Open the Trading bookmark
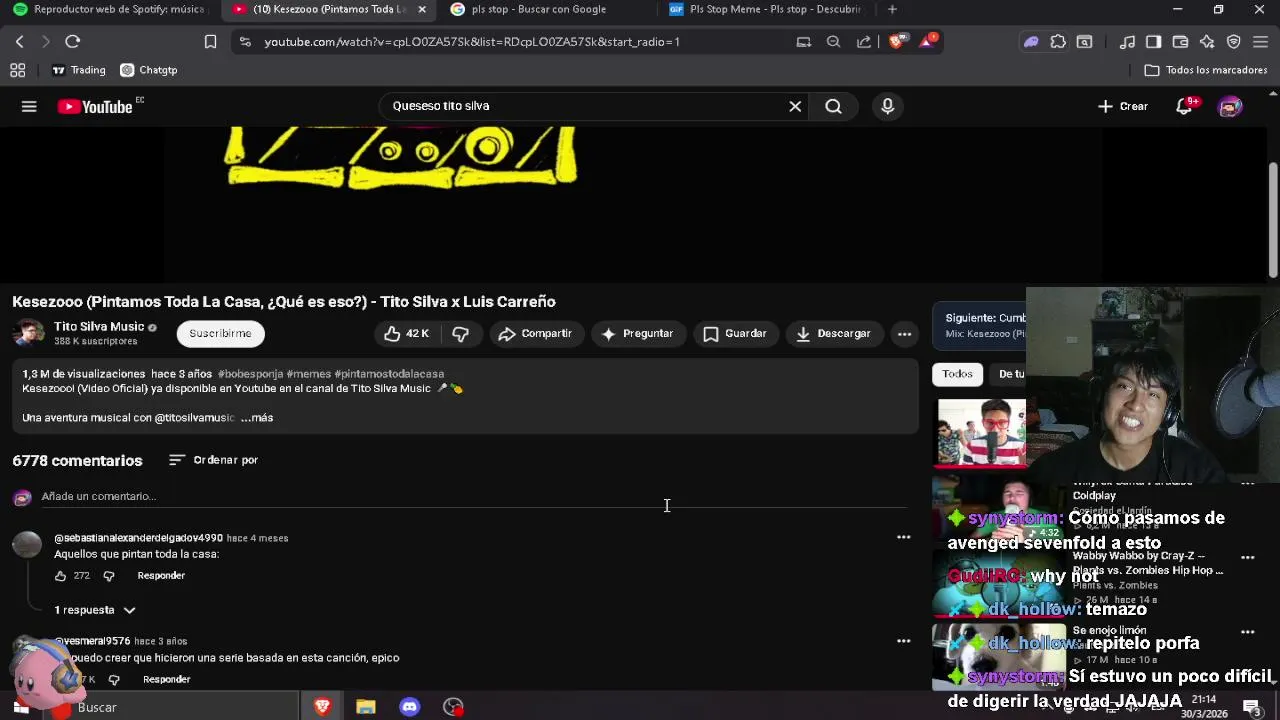This screenshot has height=720, width=1280. pos(78,70)
